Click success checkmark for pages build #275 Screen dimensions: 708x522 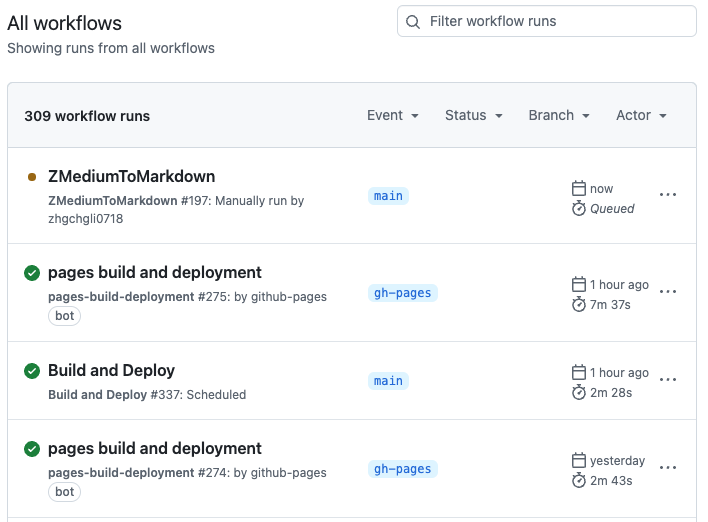(x=32, y=273)
